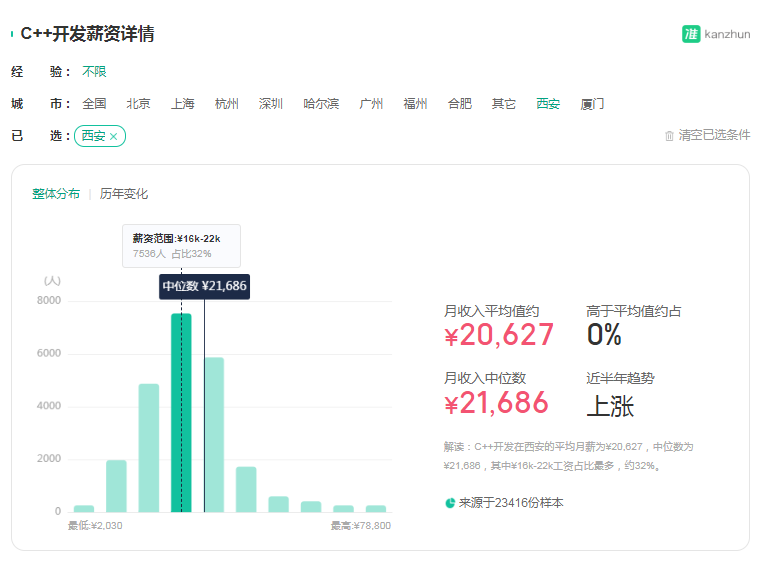Click the 厦门 city filter
Screen dimensions: 762x561
[592, 104]
